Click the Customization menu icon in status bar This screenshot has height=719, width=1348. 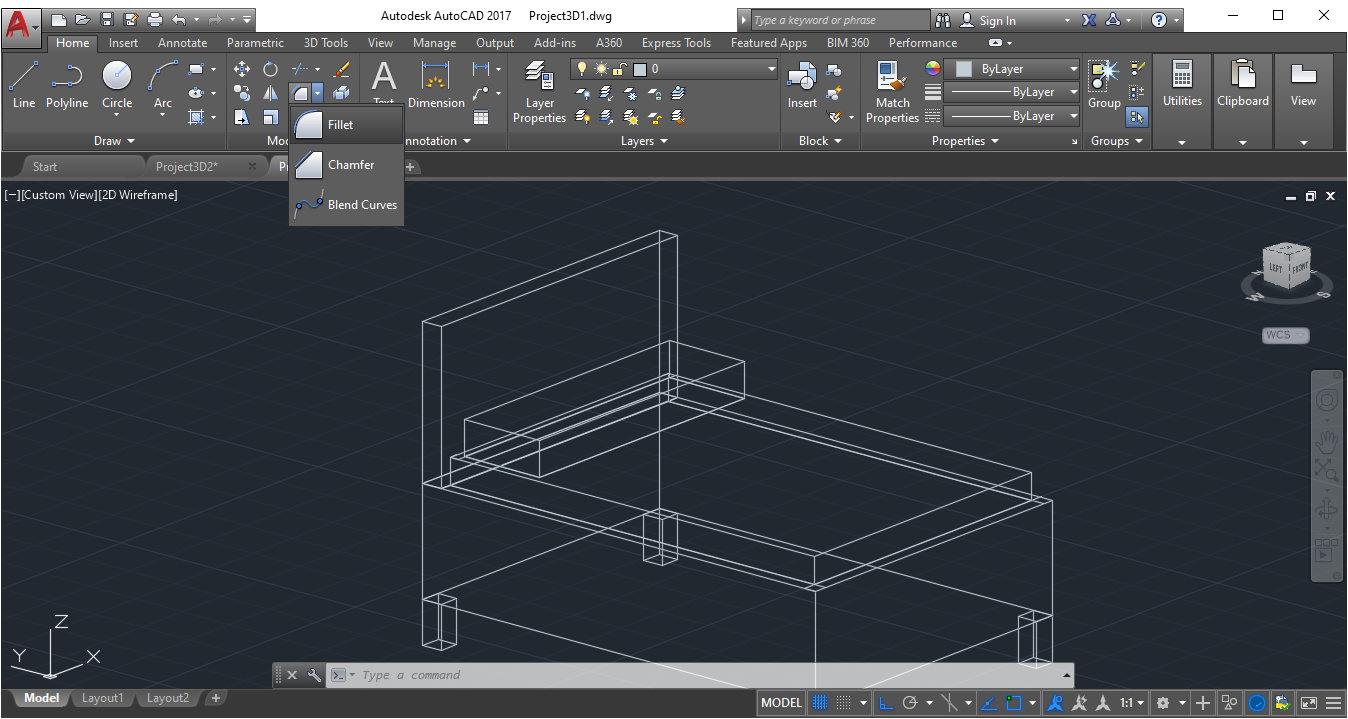tap(1334, 703)
